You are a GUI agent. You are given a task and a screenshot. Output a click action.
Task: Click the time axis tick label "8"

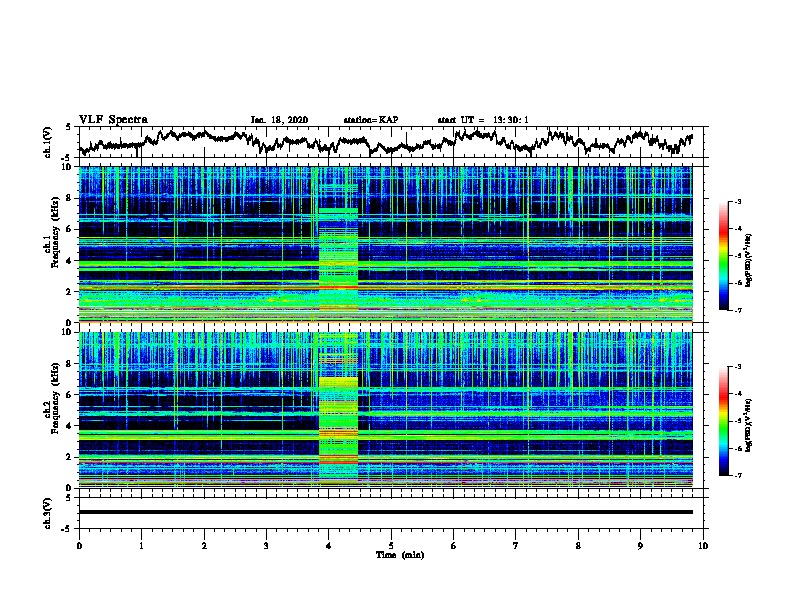click(x=578, y=546)
